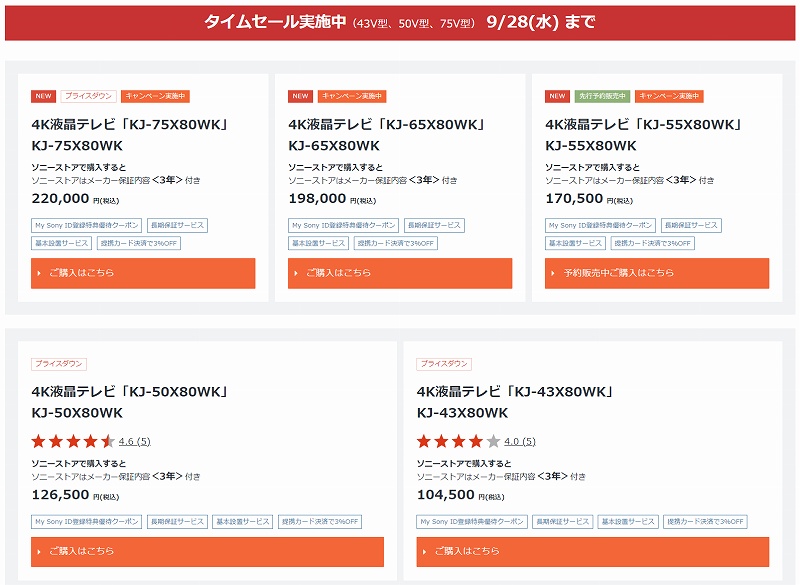The image size is (800, 585).
Task: Select My Sony ID coupon tag on KJ-55X80WK
Action: (601, 225)
